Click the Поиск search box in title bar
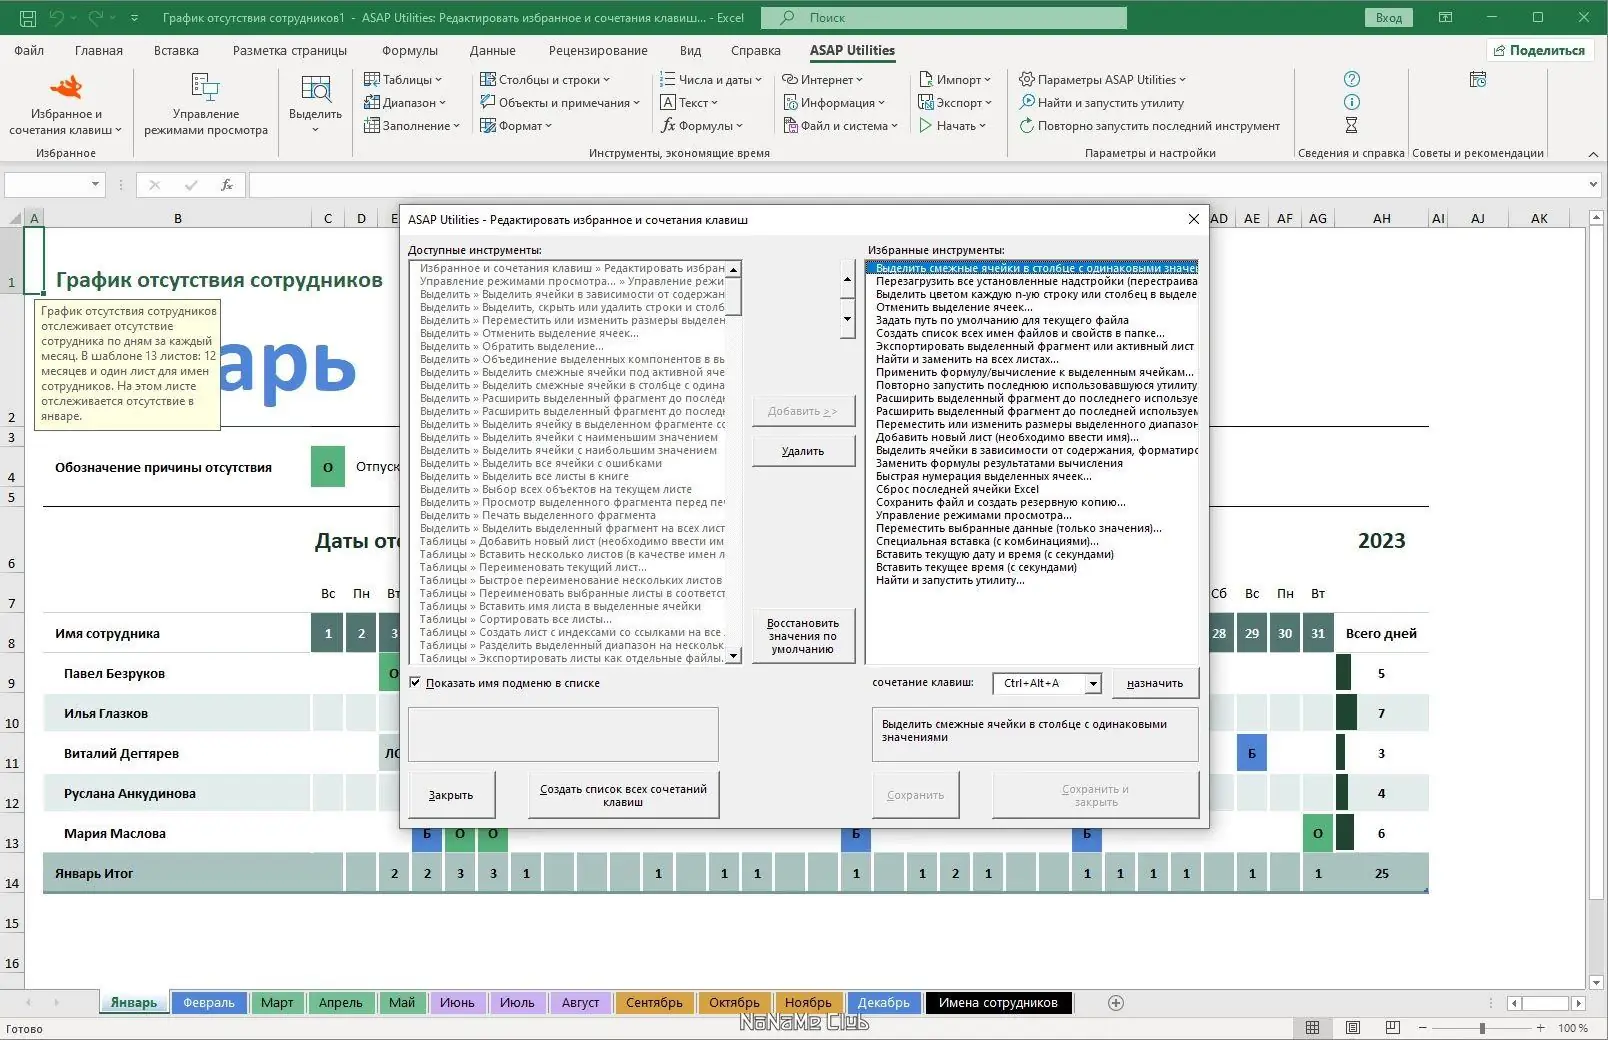The height and width of the screenshot is (1040, 1608). 943,18
